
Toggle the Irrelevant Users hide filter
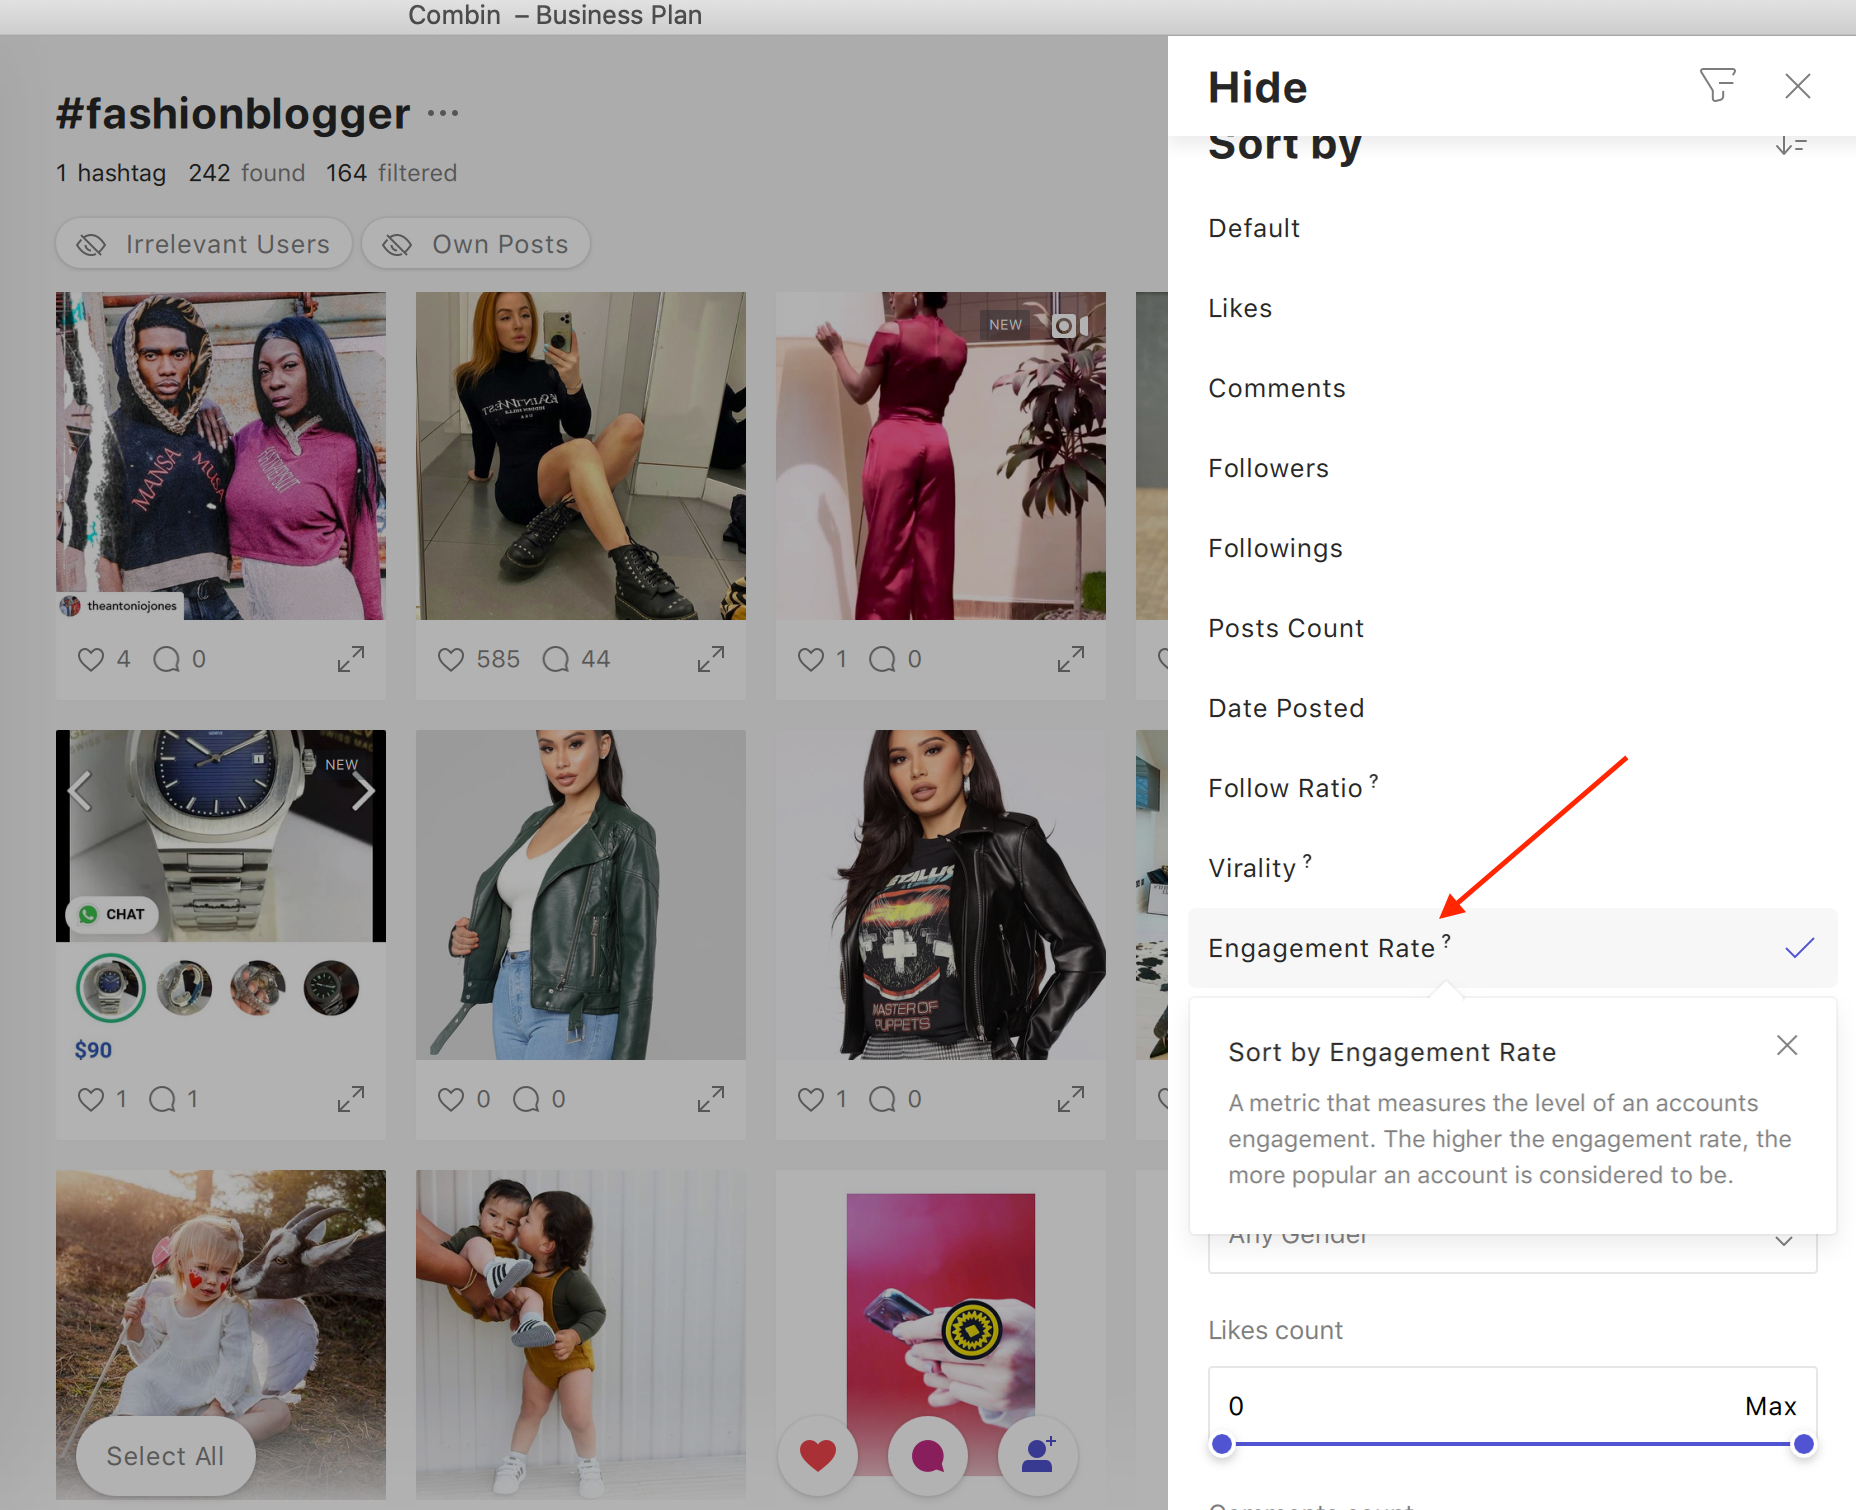click(204, 244)
